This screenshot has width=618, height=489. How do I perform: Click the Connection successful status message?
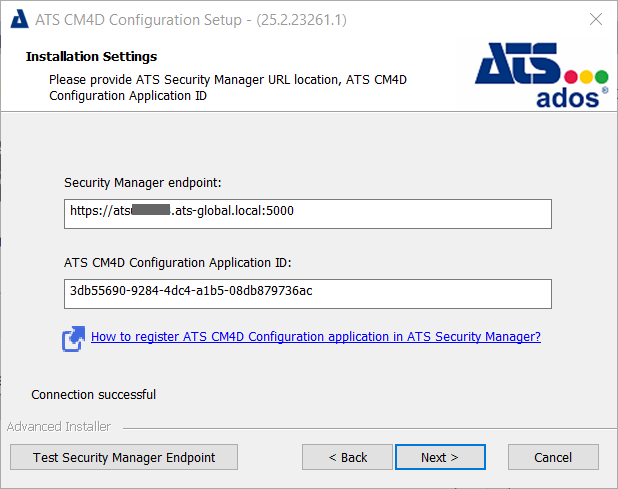(94, 395)
